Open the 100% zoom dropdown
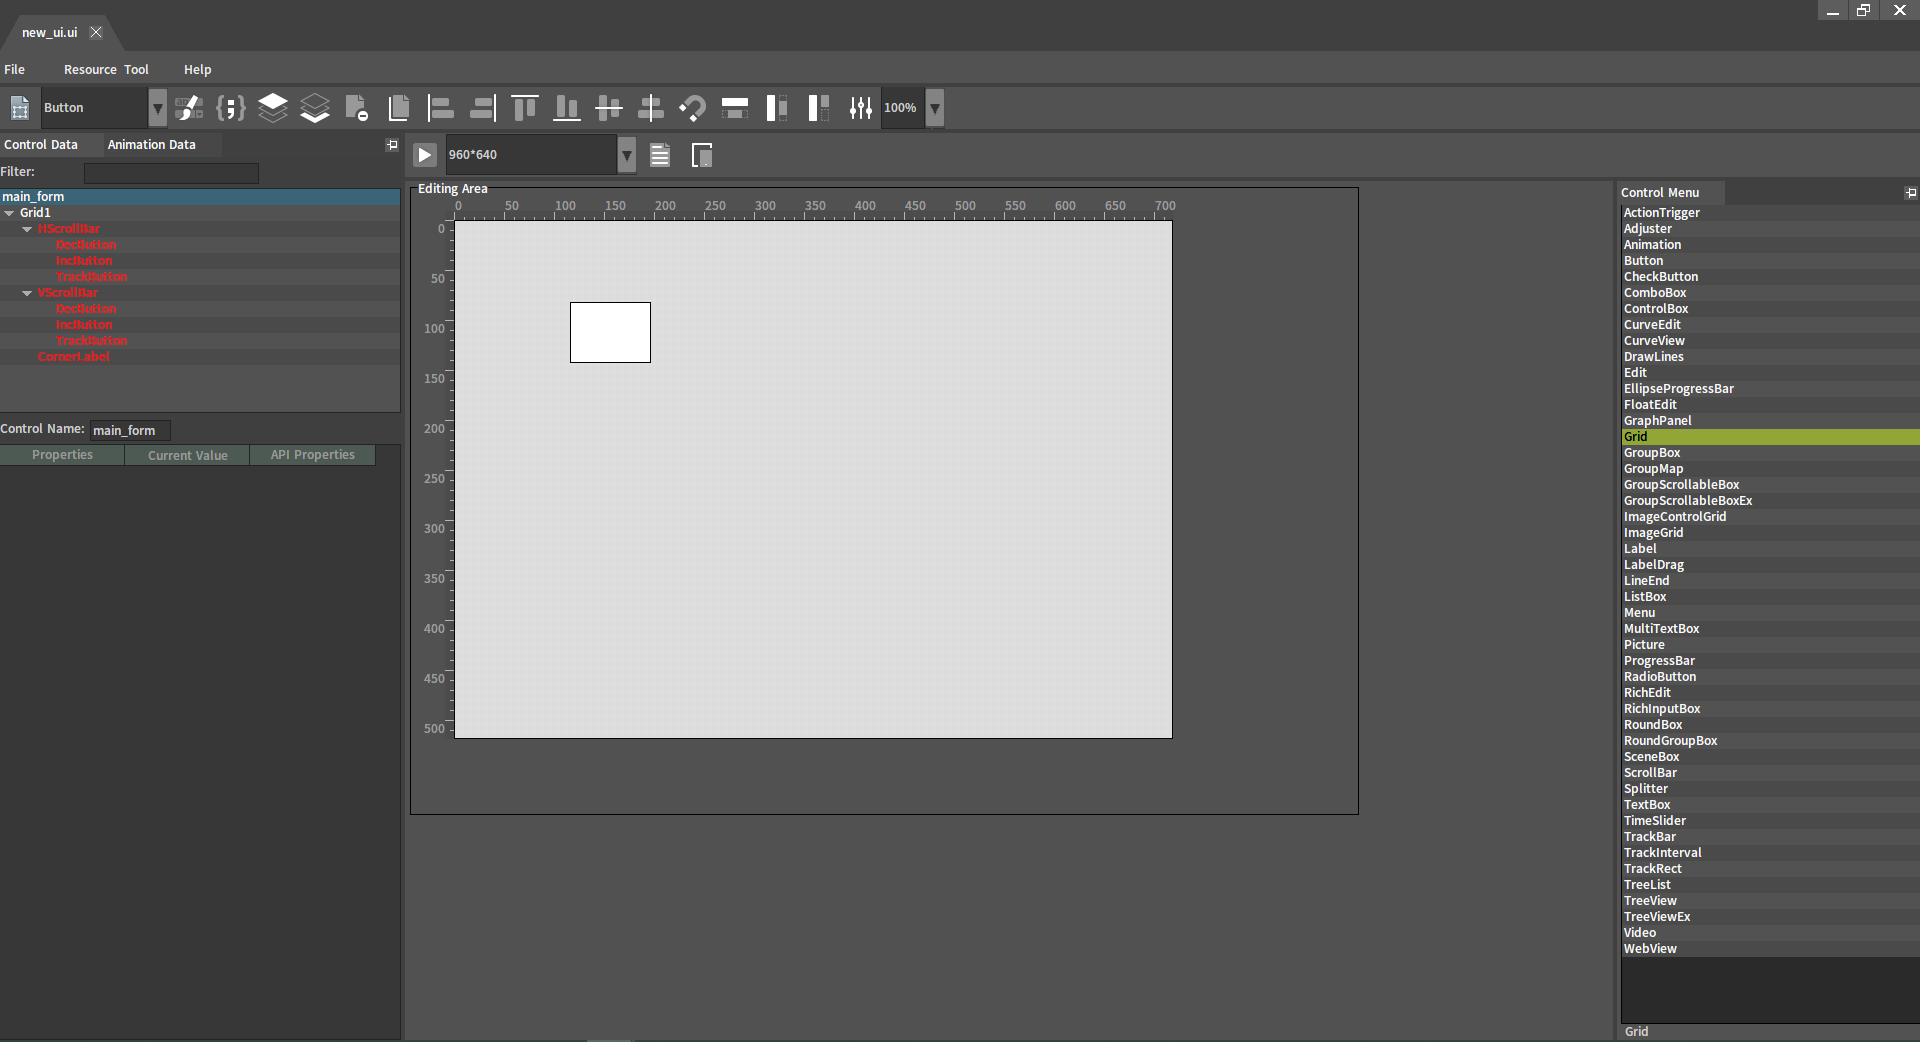1920x1042 pixels. 935,108
